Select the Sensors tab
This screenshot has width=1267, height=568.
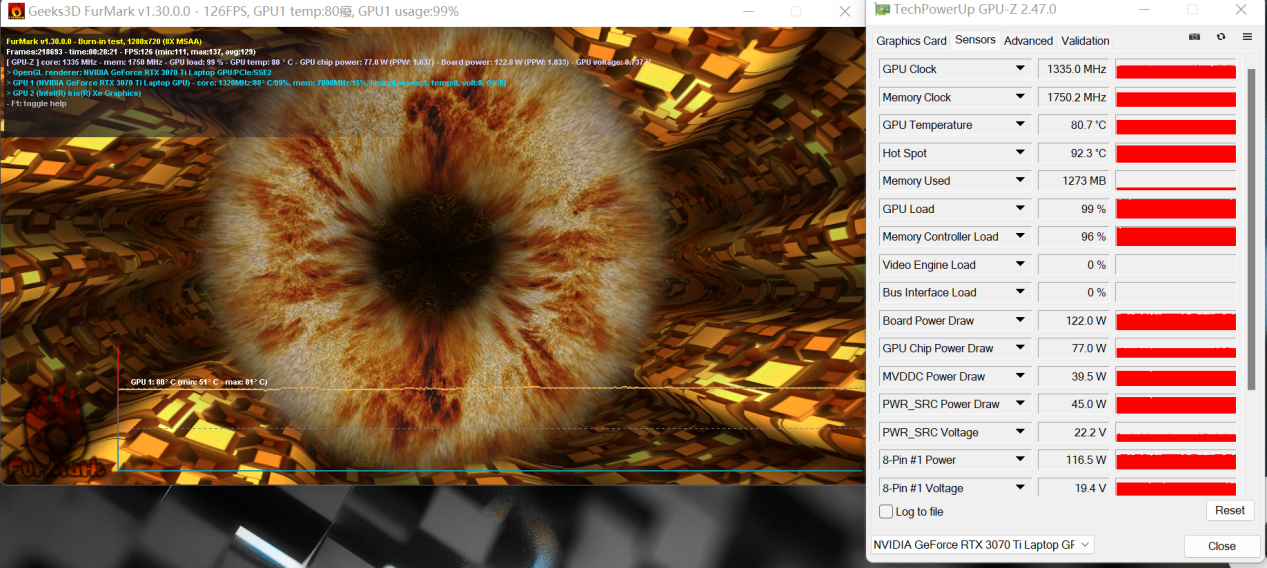tap(975, 40)
